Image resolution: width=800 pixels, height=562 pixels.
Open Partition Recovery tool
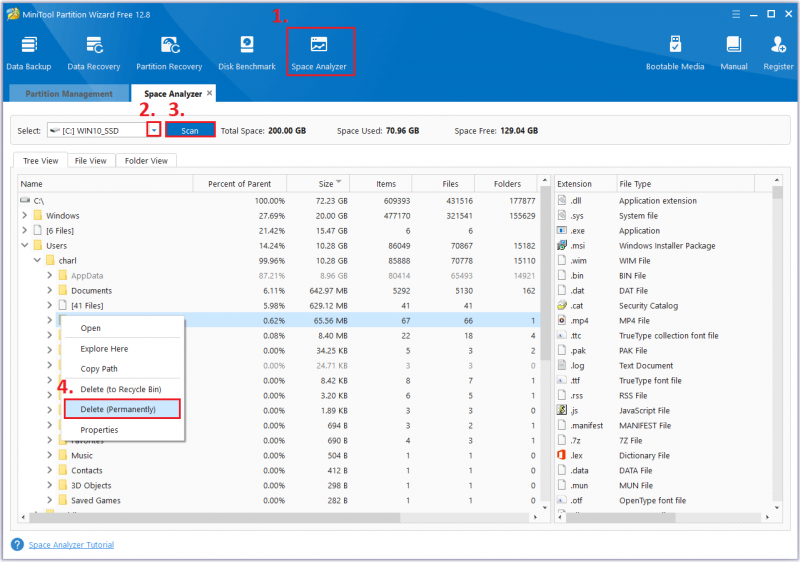pyautogui.click(x=169, y=53)
